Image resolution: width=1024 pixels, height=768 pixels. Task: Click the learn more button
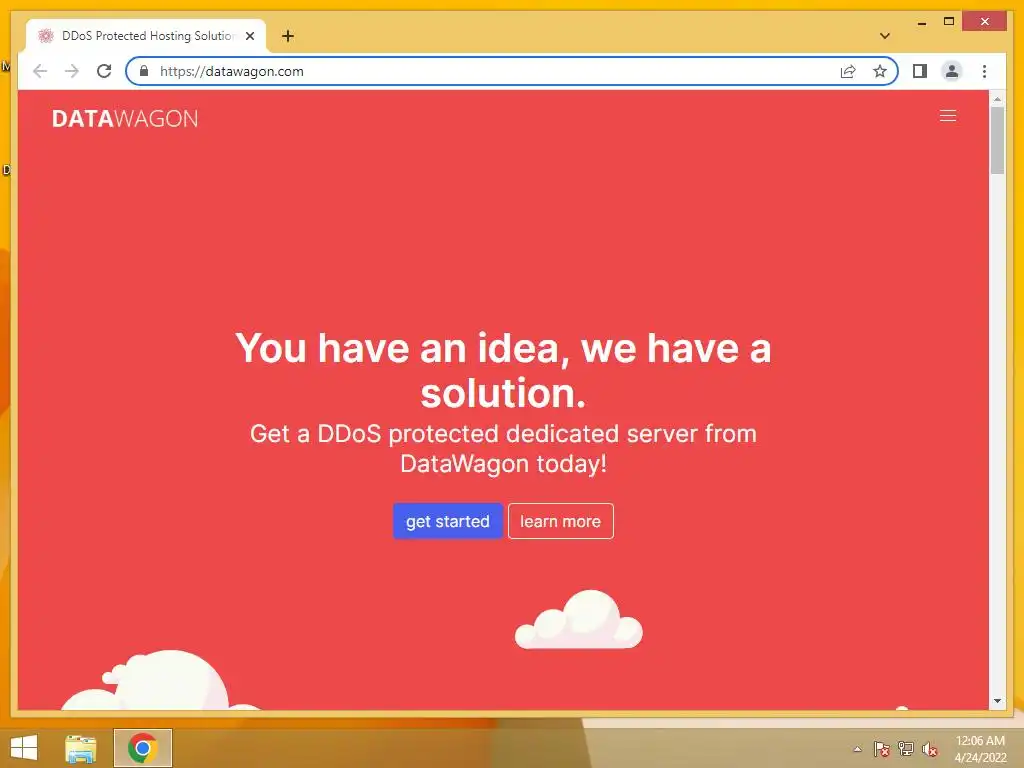click(x=560, y=521)
